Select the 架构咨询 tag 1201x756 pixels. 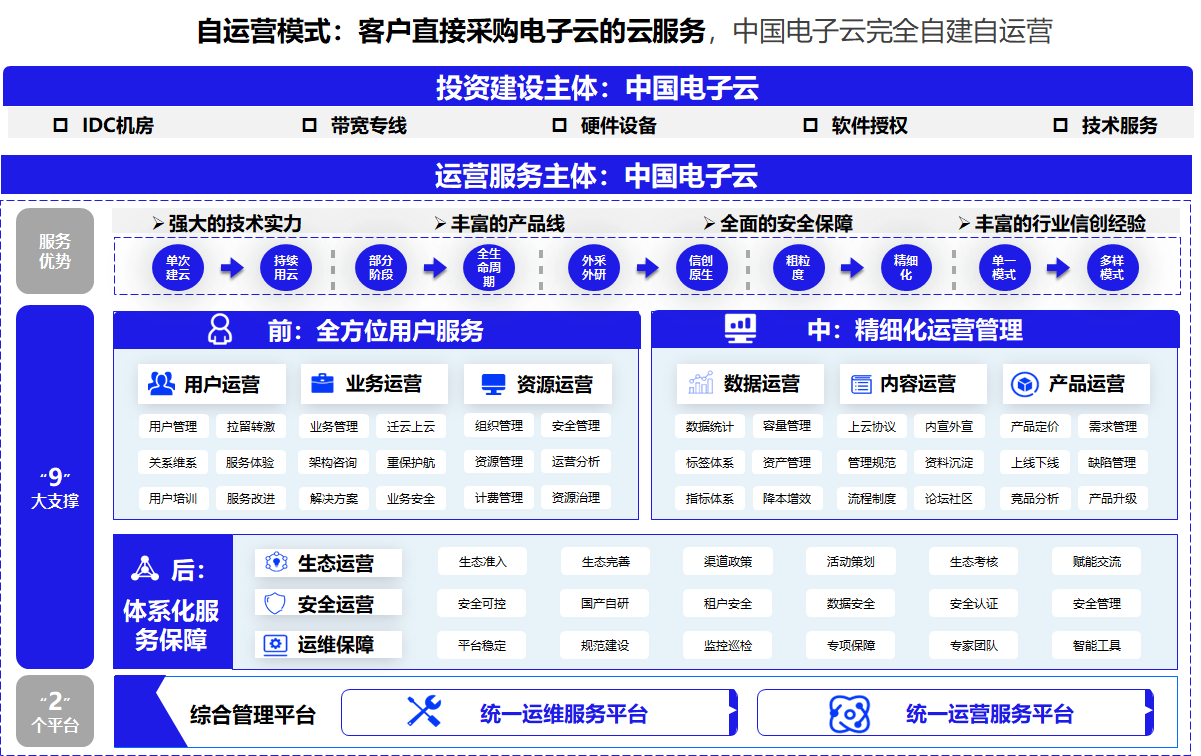(x=334, y=463)
